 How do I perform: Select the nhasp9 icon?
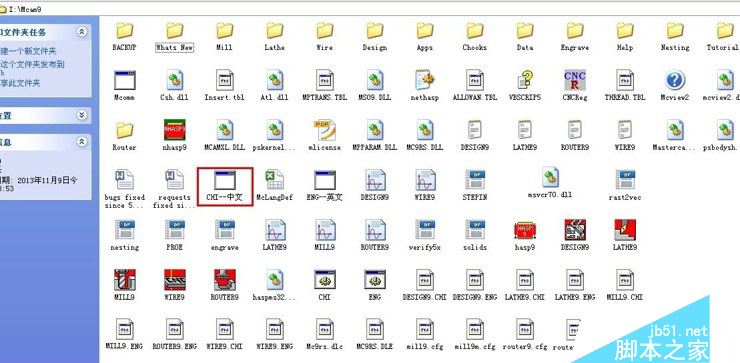click(x=175, y=130)
